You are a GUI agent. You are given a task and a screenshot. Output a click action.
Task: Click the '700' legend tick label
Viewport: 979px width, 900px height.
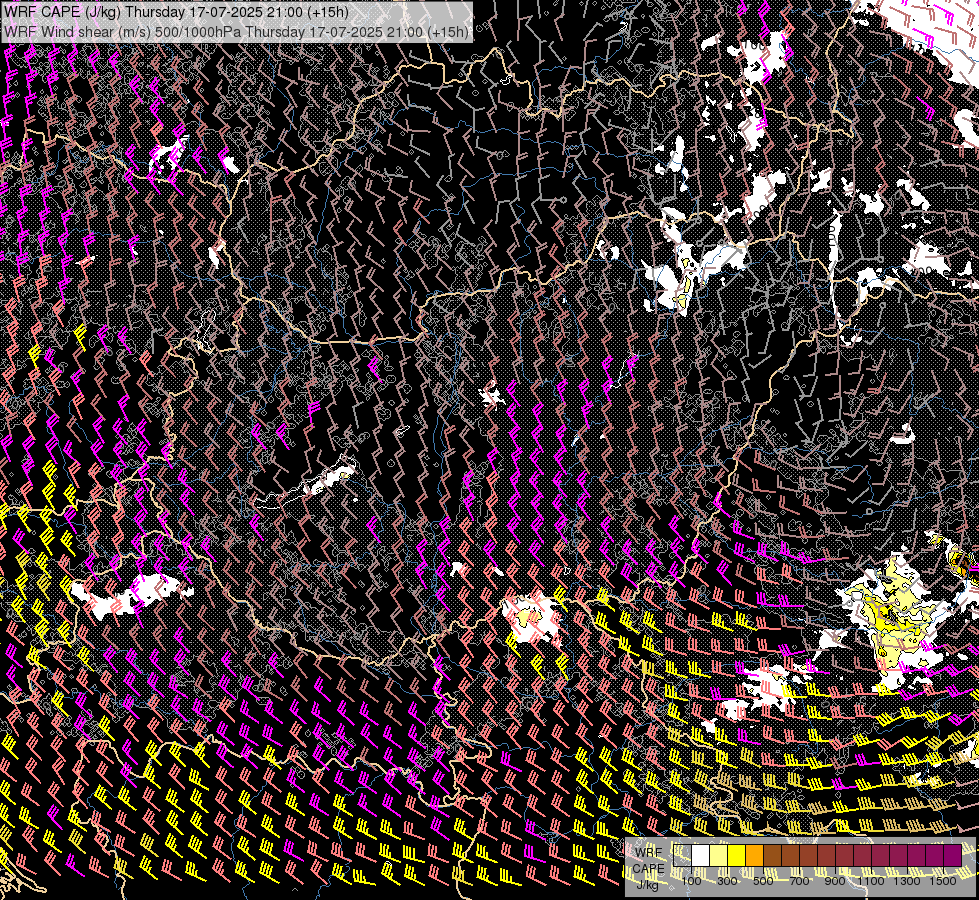799,881
